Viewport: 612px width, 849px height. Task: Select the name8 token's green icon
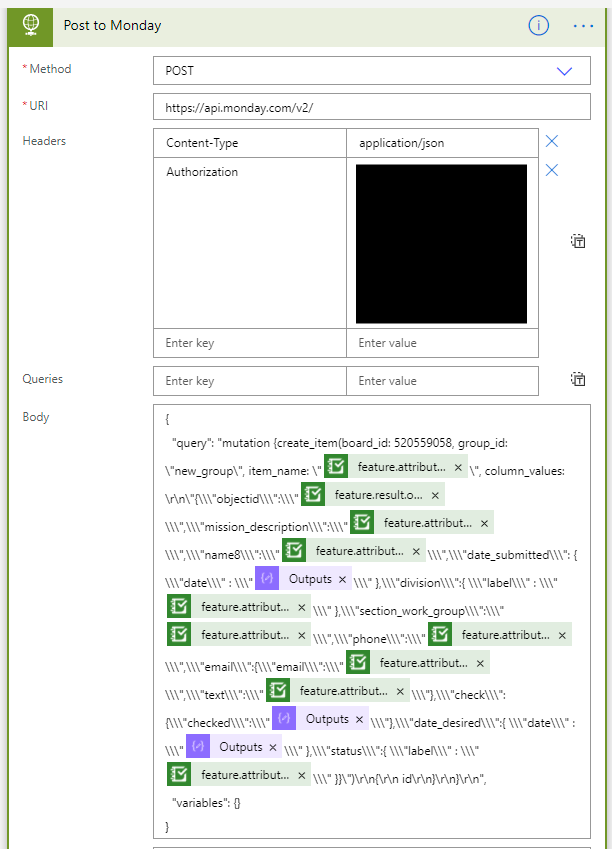294,550
